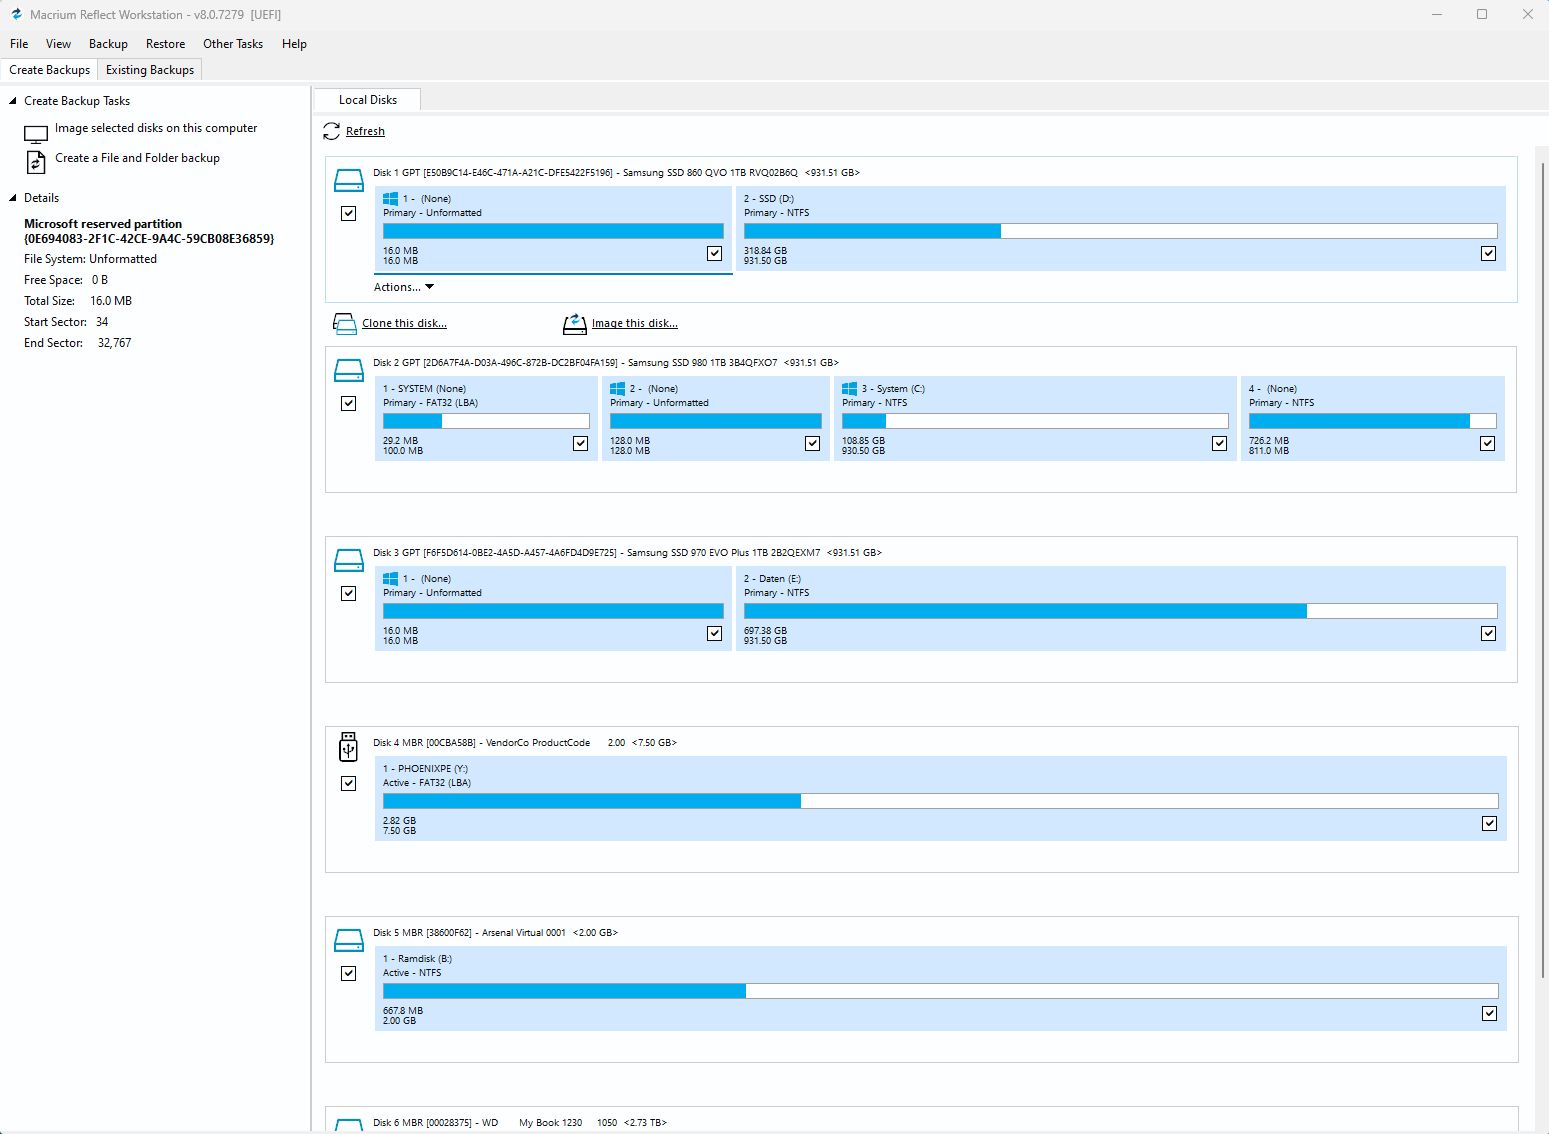Open the File menu
Image resolution: width=1549 pixels, height=1134 pixels.
(x=19, y=44)
